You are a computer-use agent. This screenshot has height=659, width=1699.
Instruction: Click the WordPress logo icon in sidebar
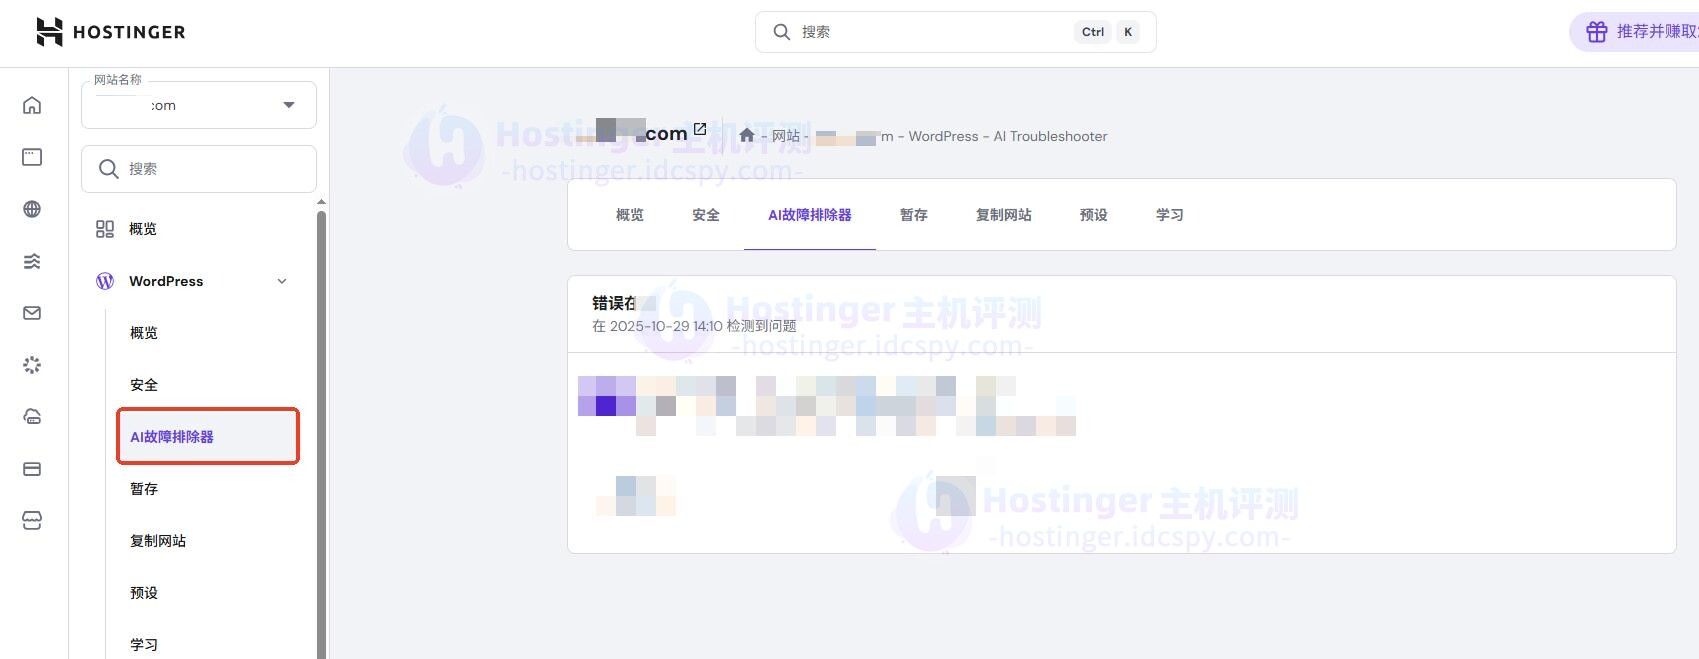click(105, 281)
